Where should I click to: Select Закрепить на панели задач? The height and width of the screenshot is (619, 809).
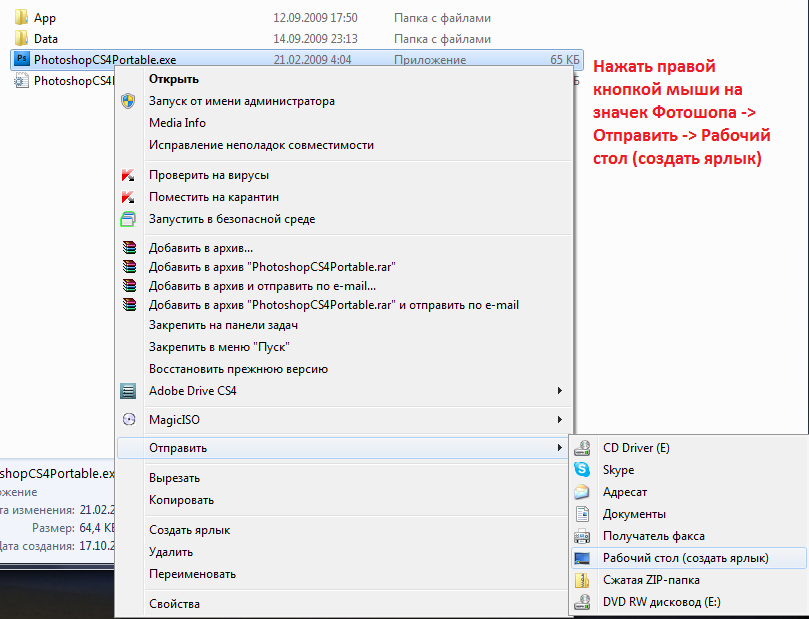tap(223, 325)
